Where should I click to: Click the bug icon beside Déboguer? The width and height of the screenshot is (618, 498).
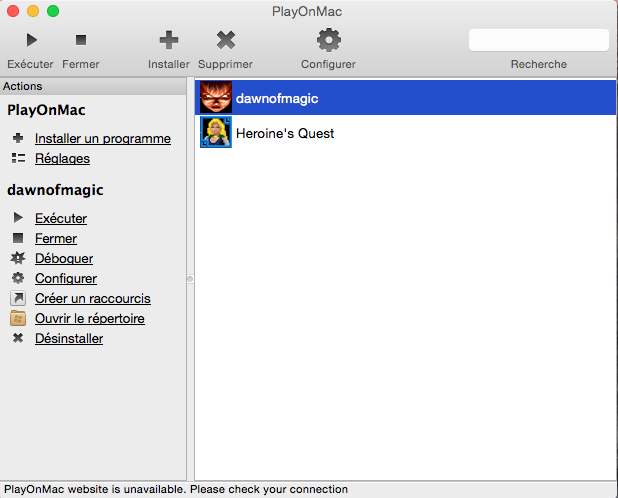tap(18, 258)
